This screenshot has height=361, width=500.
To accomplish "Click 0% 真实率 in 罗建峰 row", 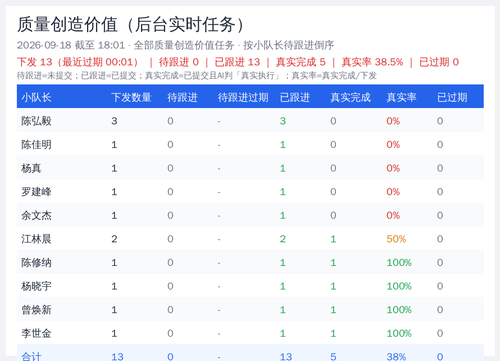I will 393,192.
